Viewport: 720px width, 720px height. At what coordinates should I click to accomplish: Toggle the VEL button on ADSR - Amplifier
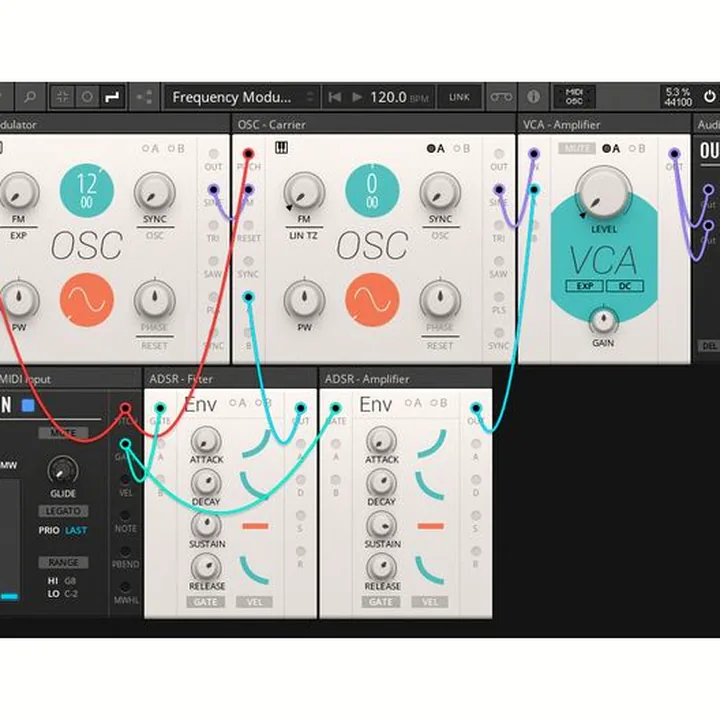point(430,602)
